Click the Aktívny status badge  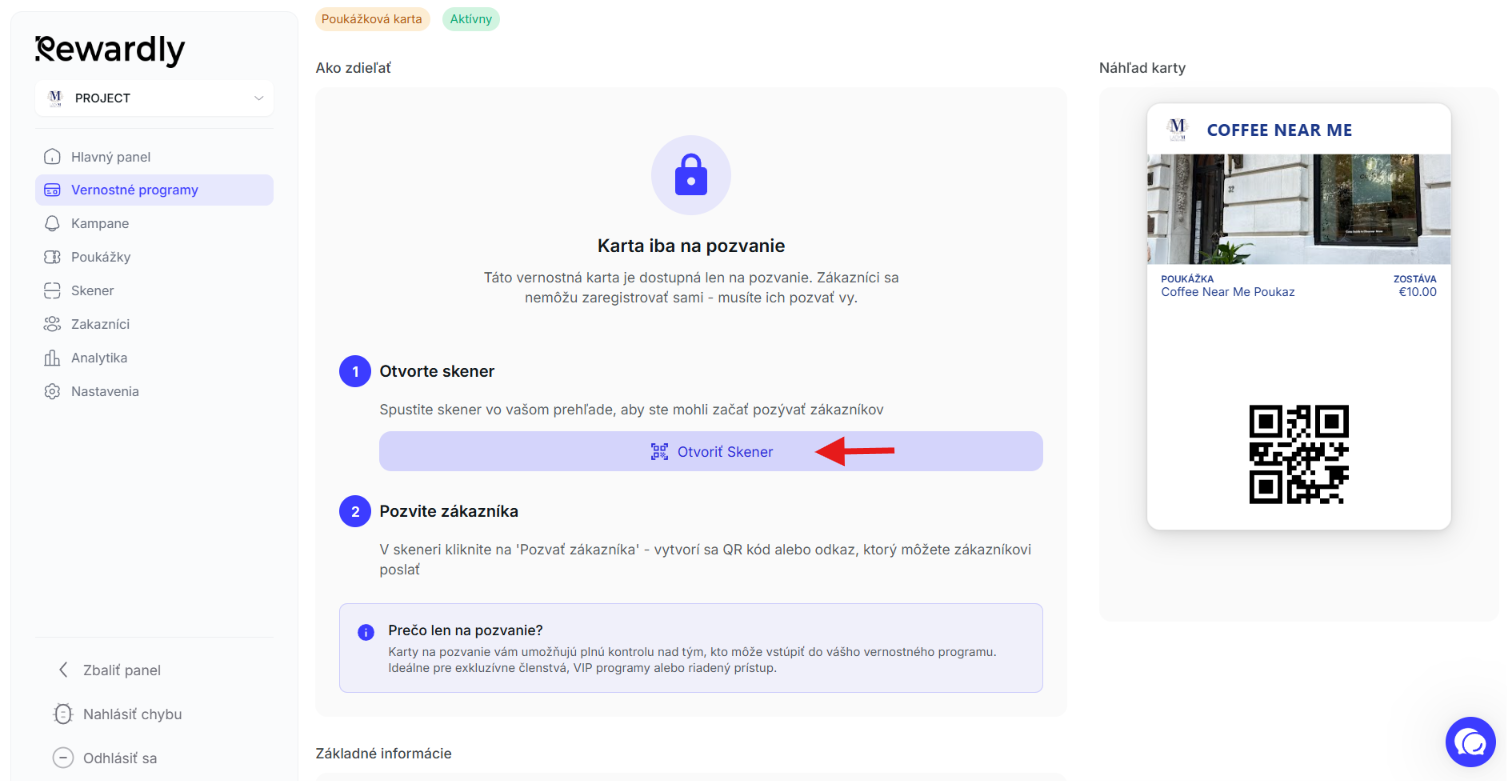[470, 19]
